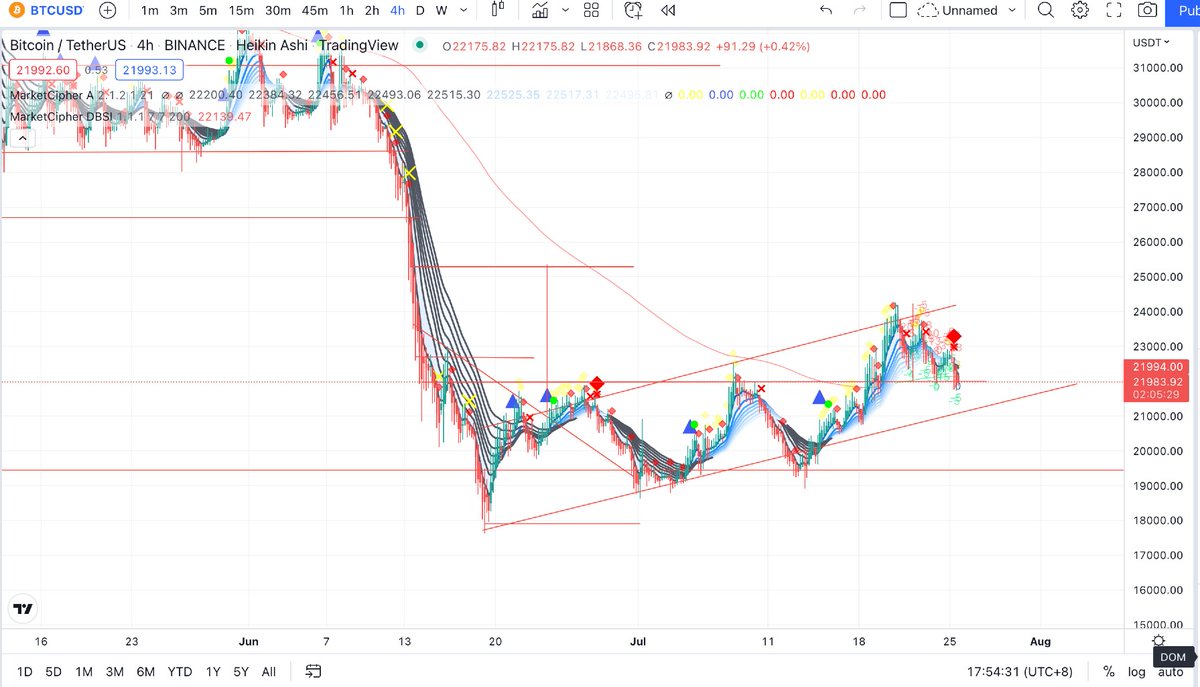Set date range to All
1200x687 pixels.
(269, 671)
